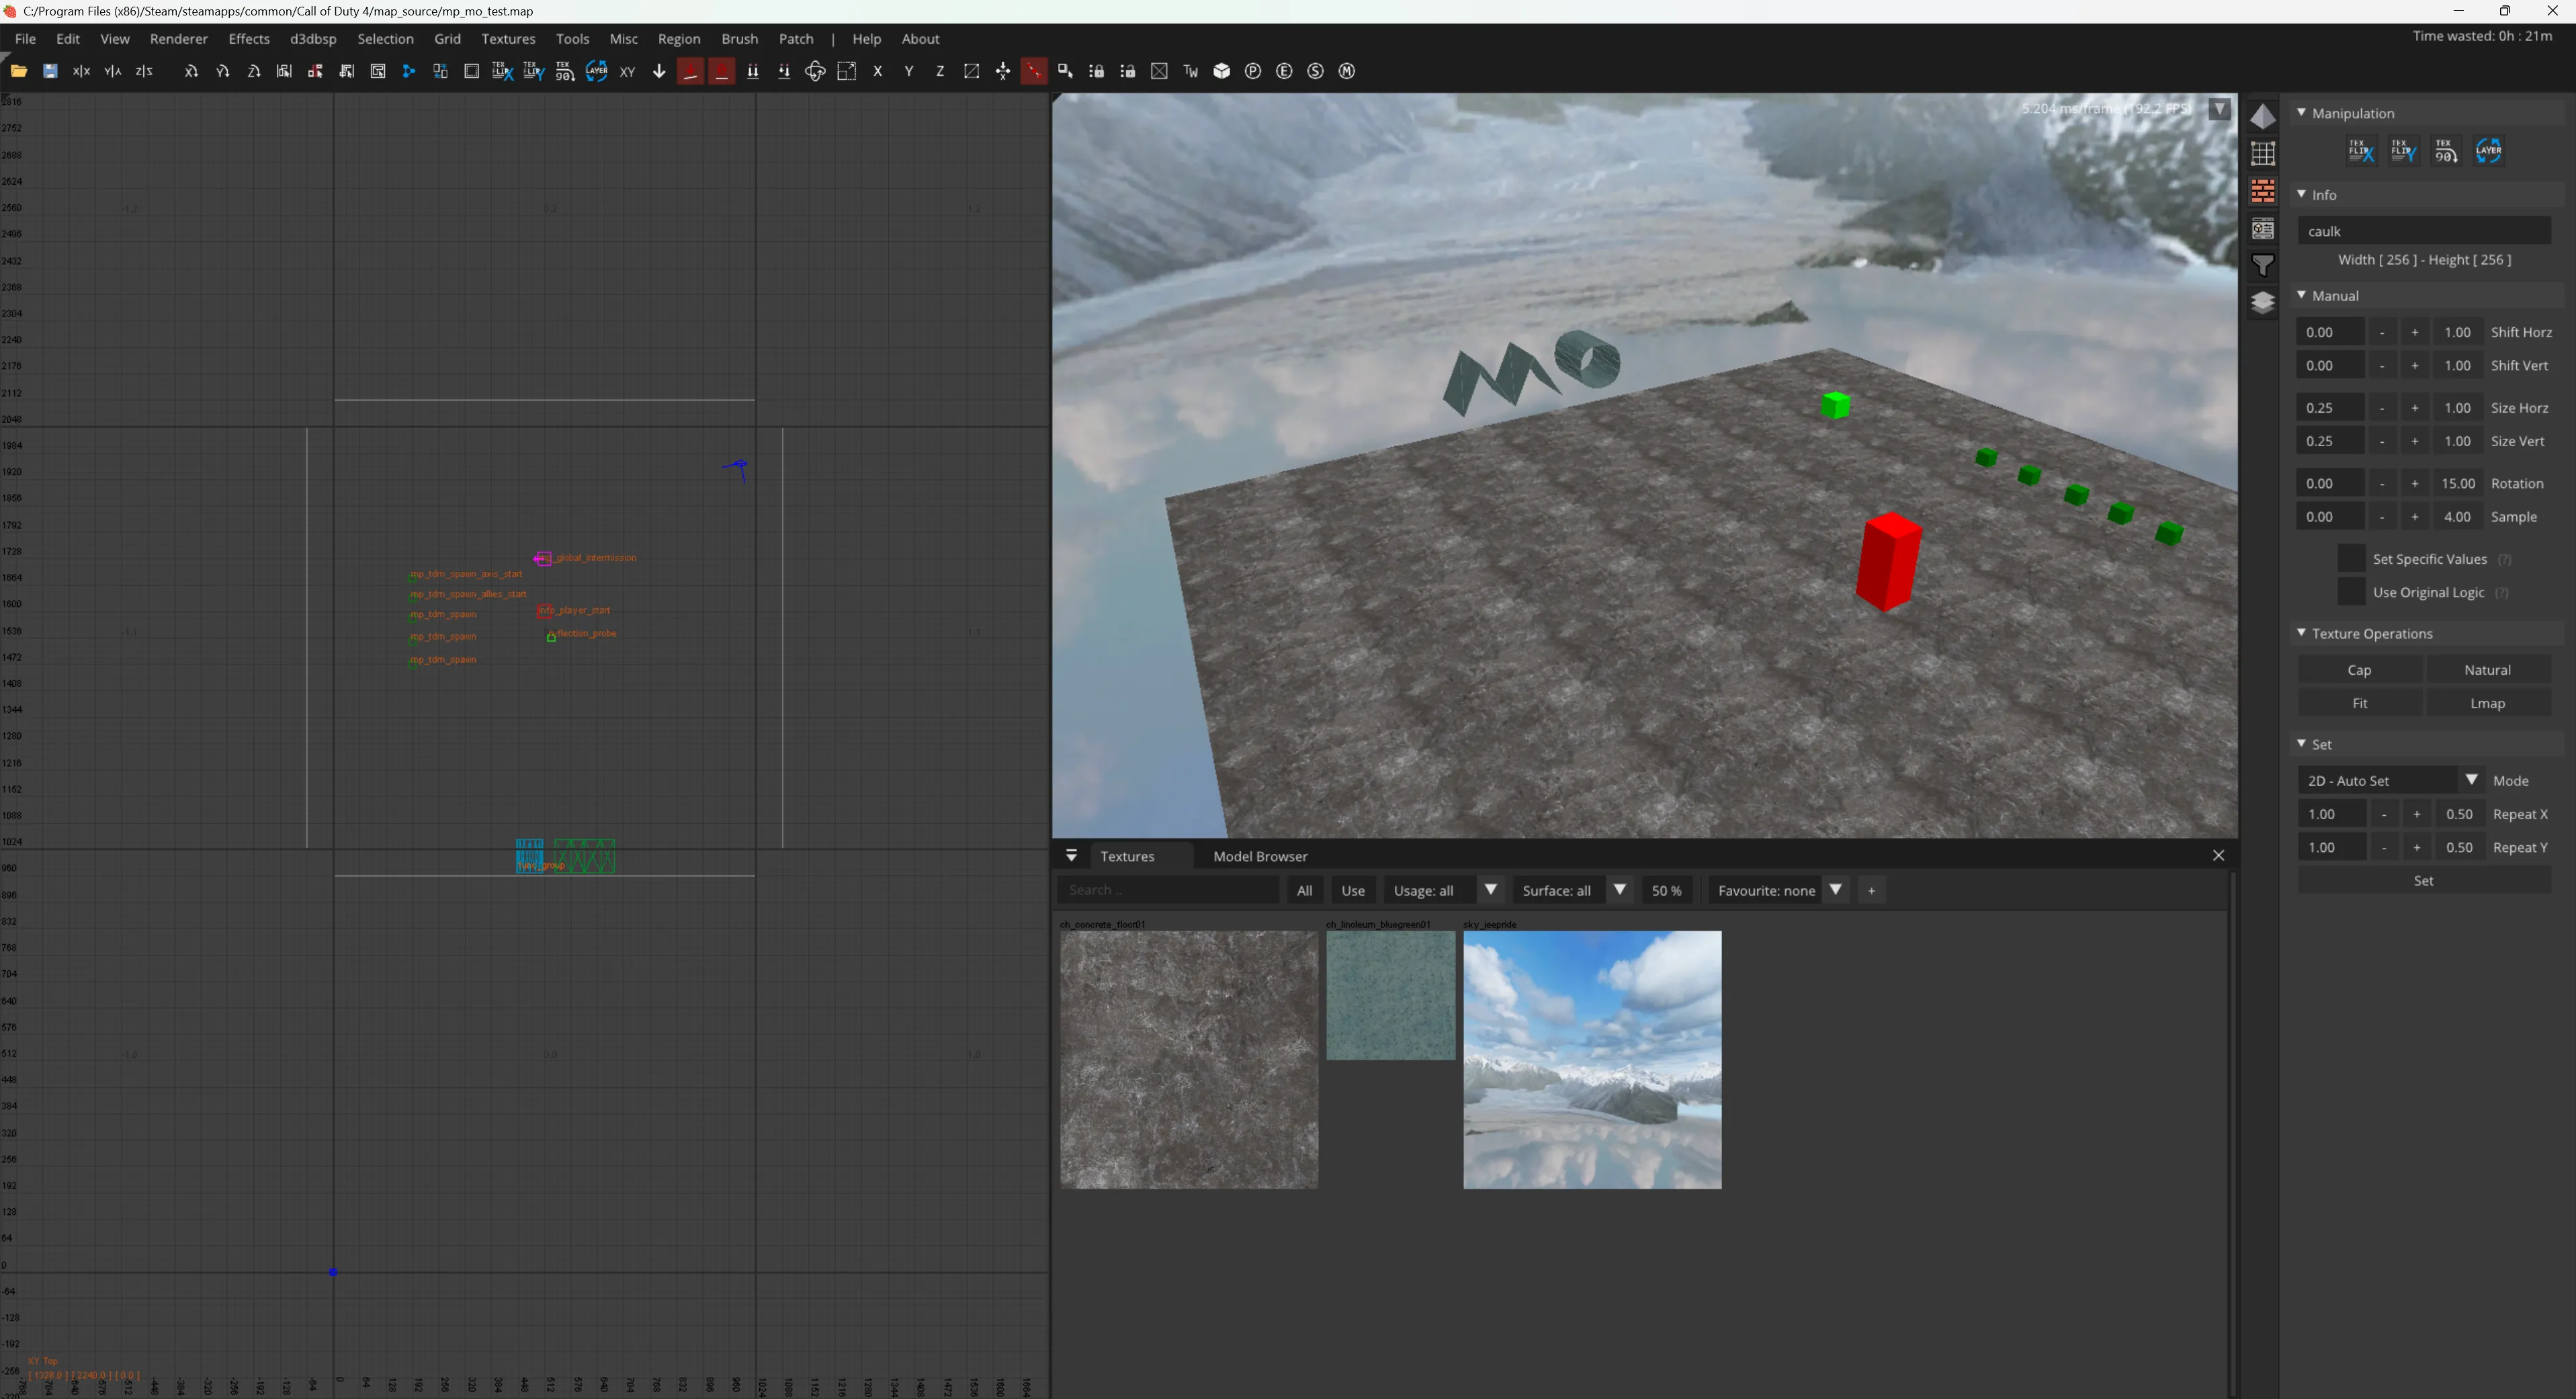
Task: Change mode via 2D - Auto Set dropdown
Action: coord(2471,779)
